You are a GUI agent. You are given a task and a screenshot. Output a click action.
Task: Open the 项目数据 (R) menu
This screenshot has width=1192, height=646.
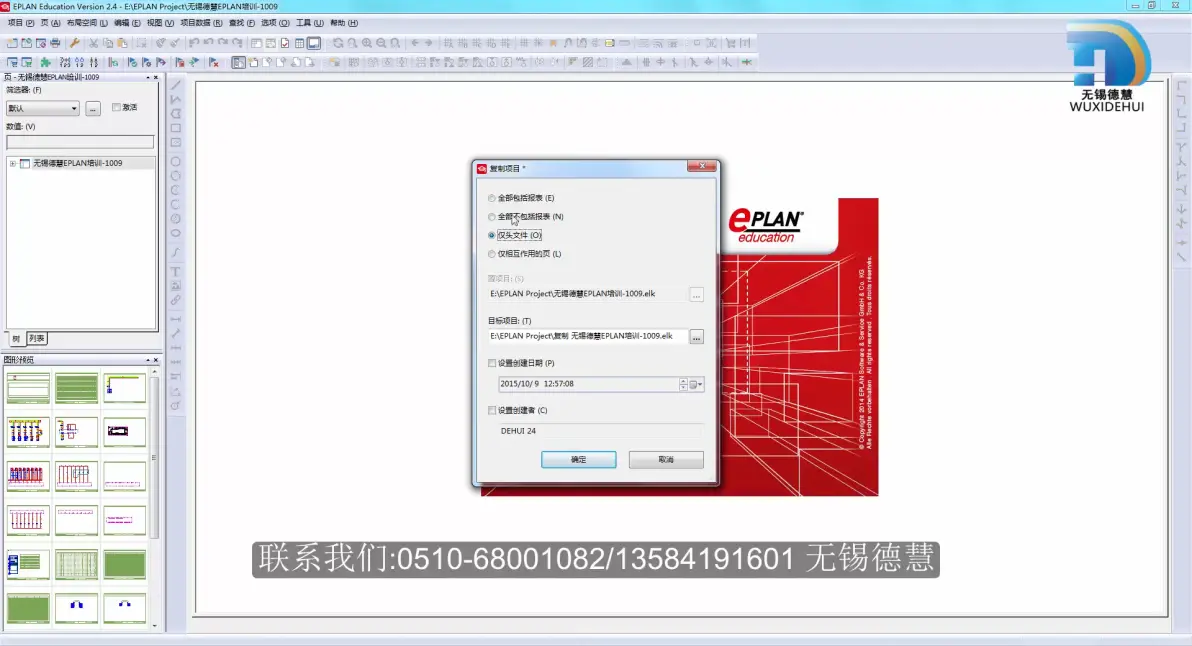click(201, 23)
